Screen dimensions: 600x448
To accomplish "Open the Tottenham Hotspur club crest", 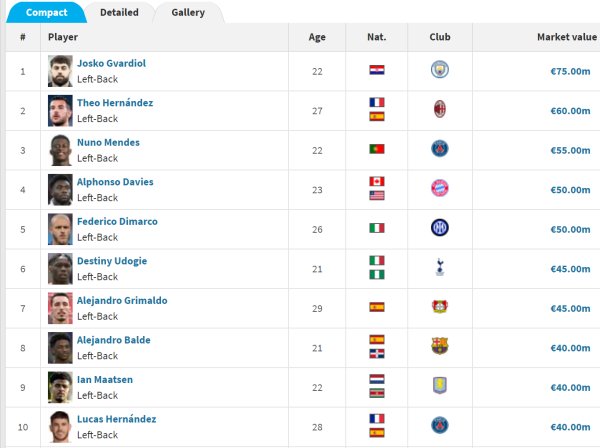I will 440,267.
